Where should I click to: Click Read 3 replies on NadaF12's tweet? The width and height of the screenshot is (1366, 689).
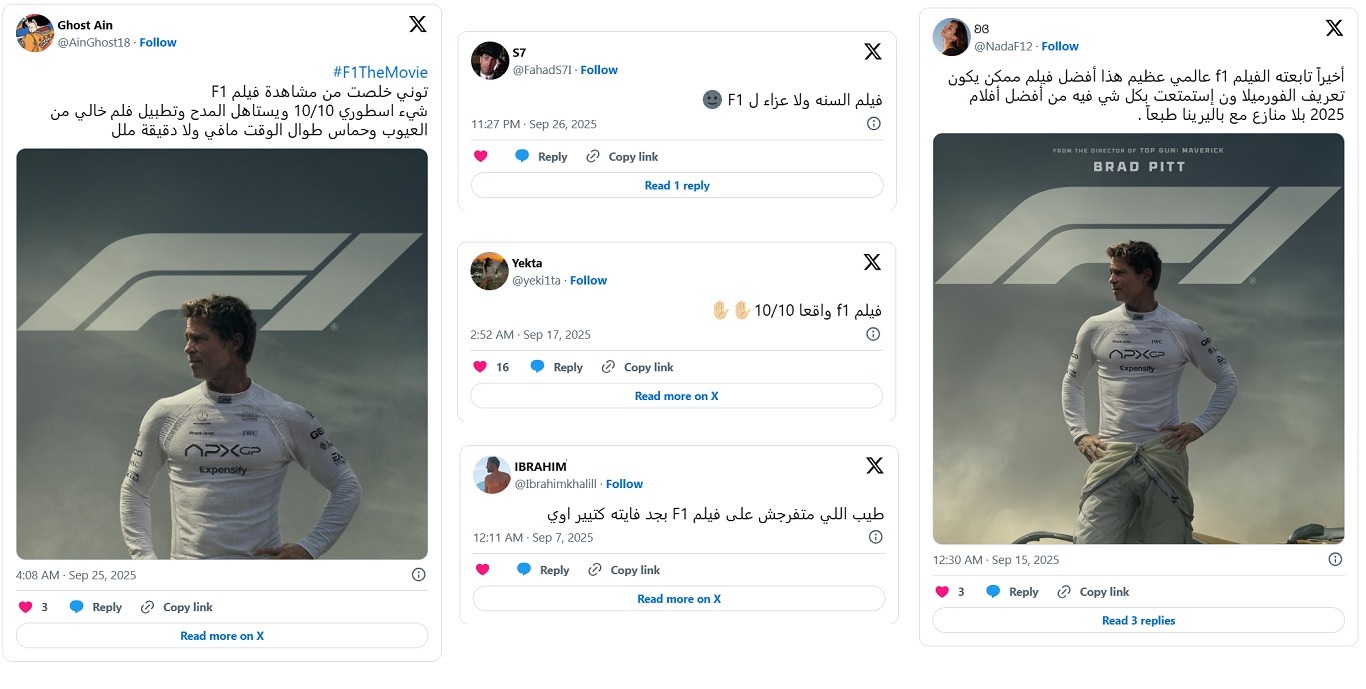[x=1138, y=620]
